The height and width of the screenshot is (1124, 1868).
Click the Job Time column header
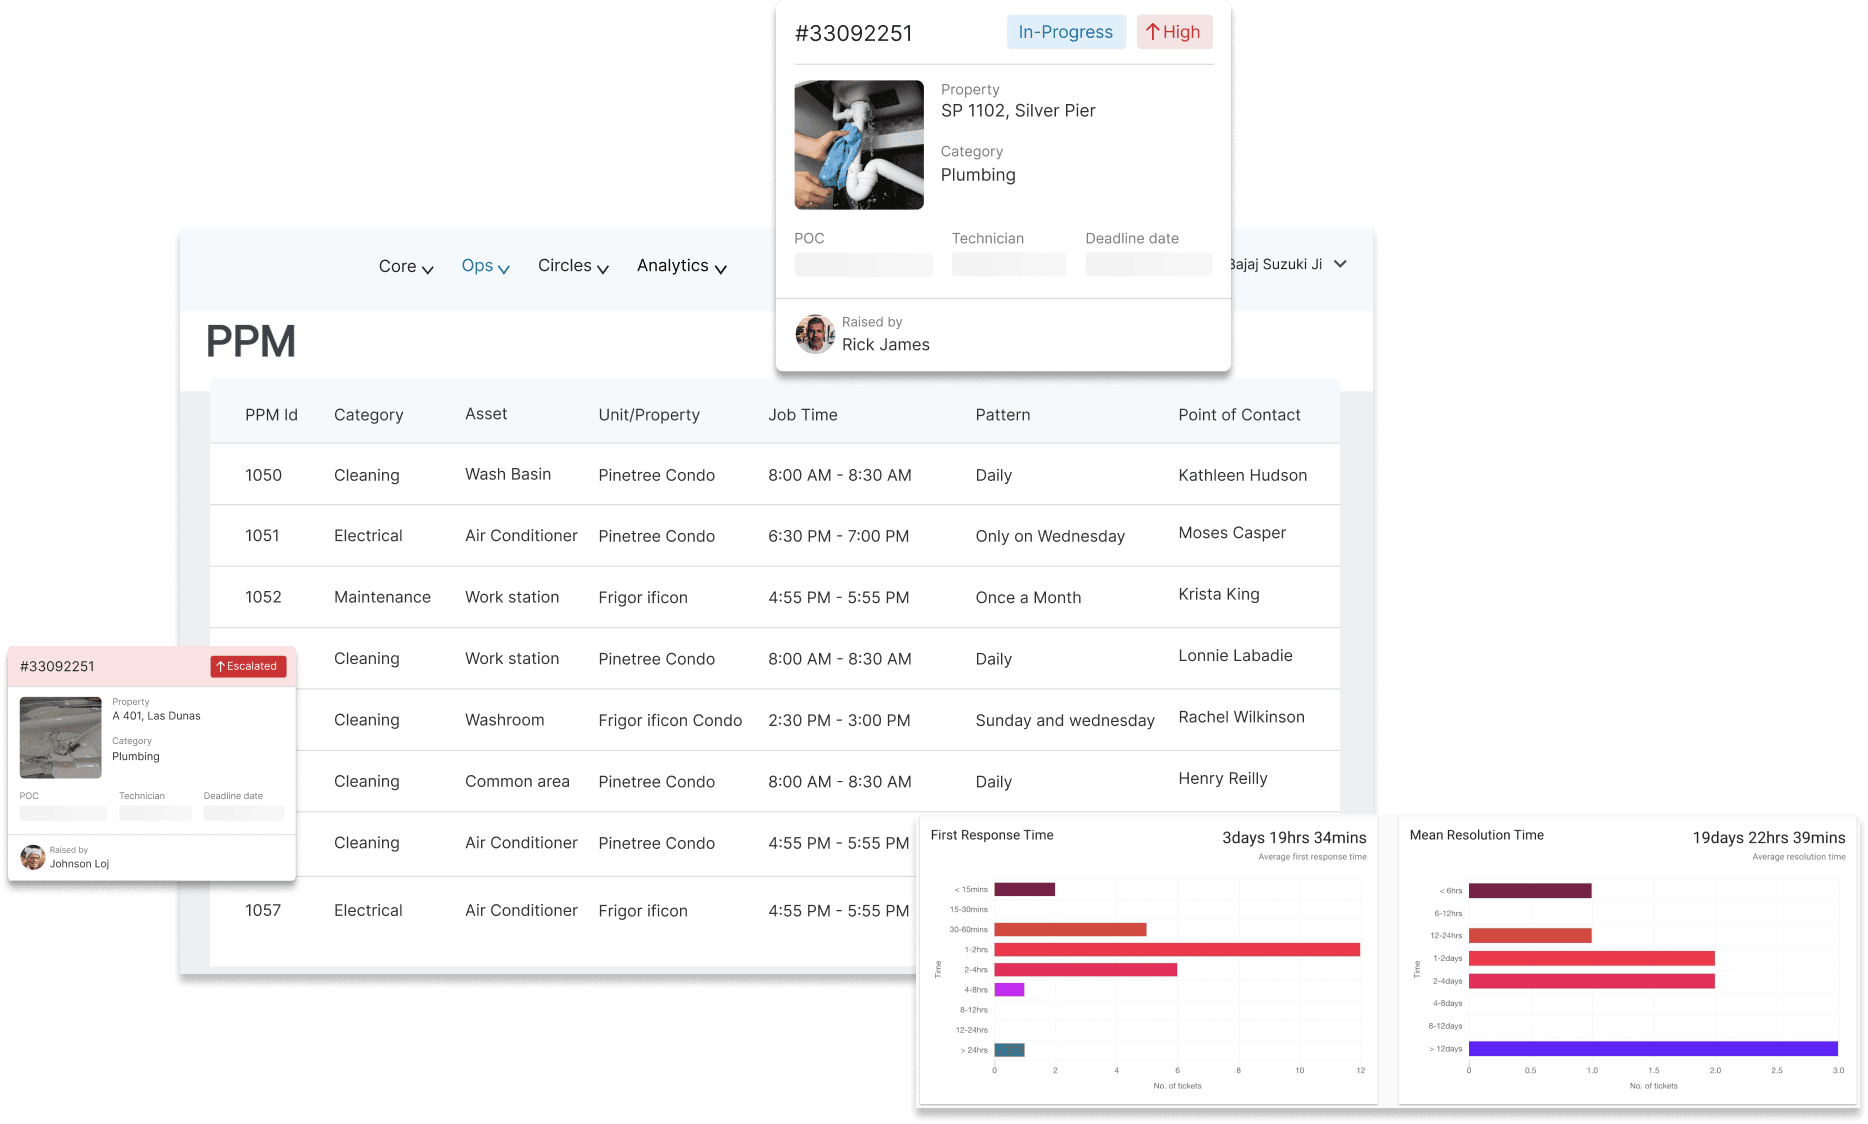click(802, 415)
